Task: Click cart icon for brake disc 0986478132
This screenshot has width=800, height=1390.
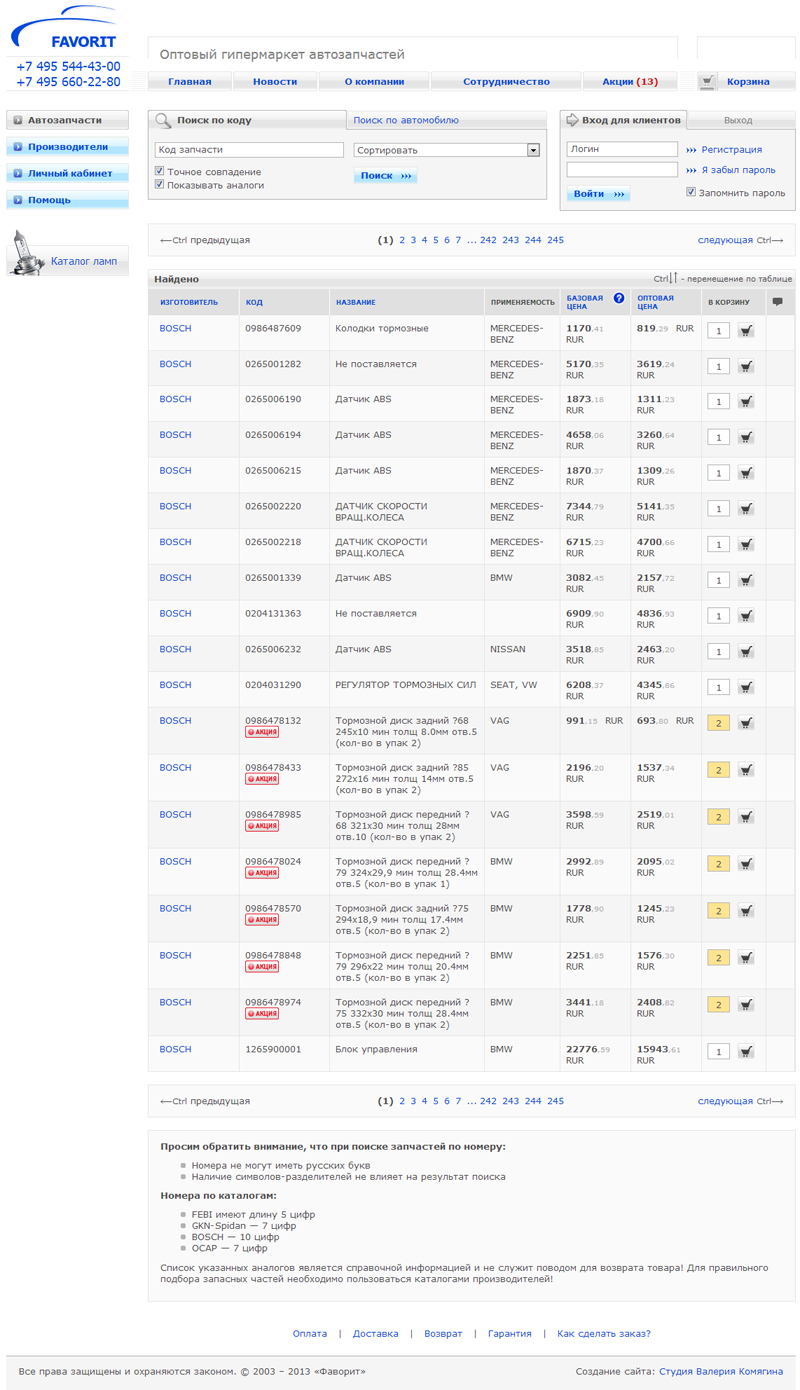Action: (x=746, y=724)
